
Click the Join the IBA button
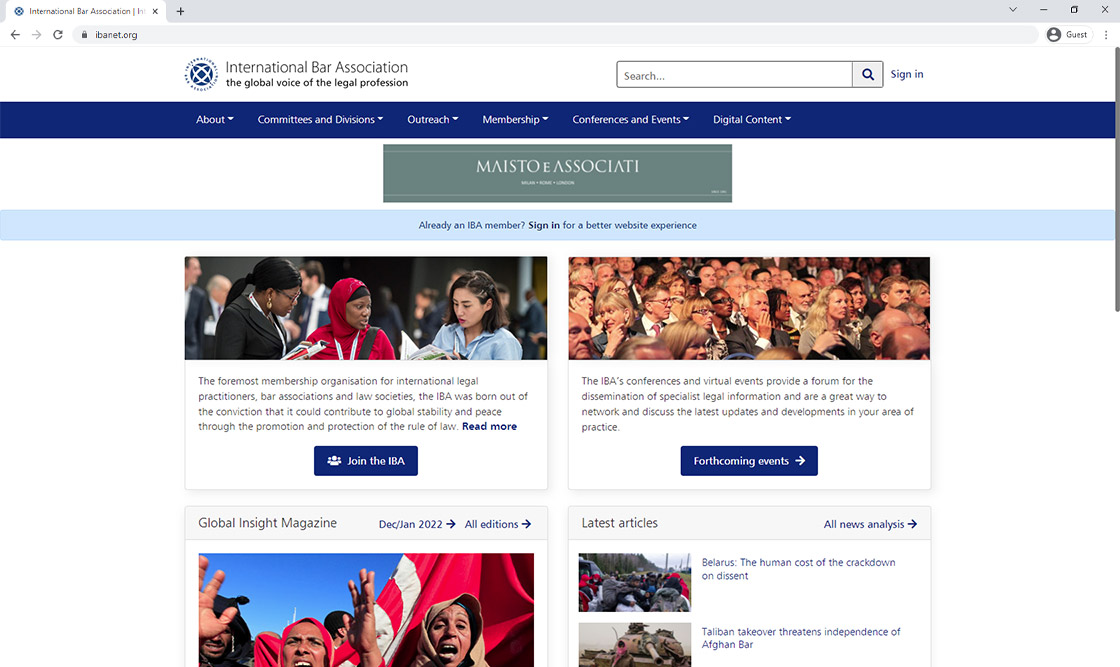366,461
